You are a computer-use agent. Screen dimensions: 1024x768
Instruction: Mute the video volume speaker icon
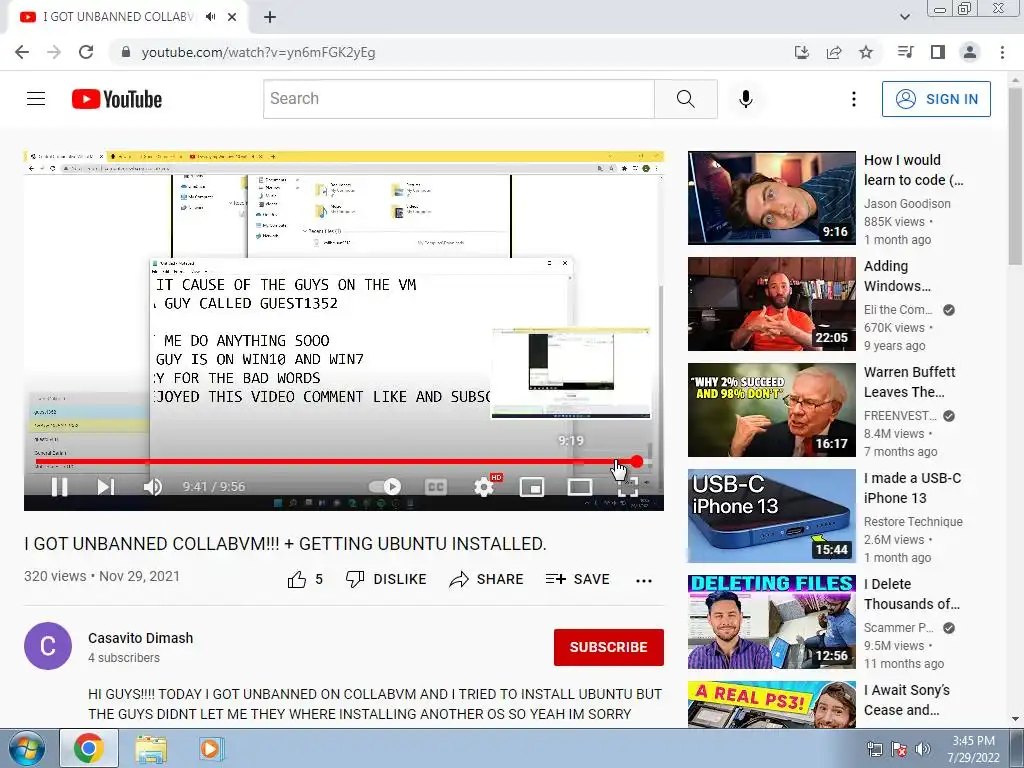coord(152,487)
